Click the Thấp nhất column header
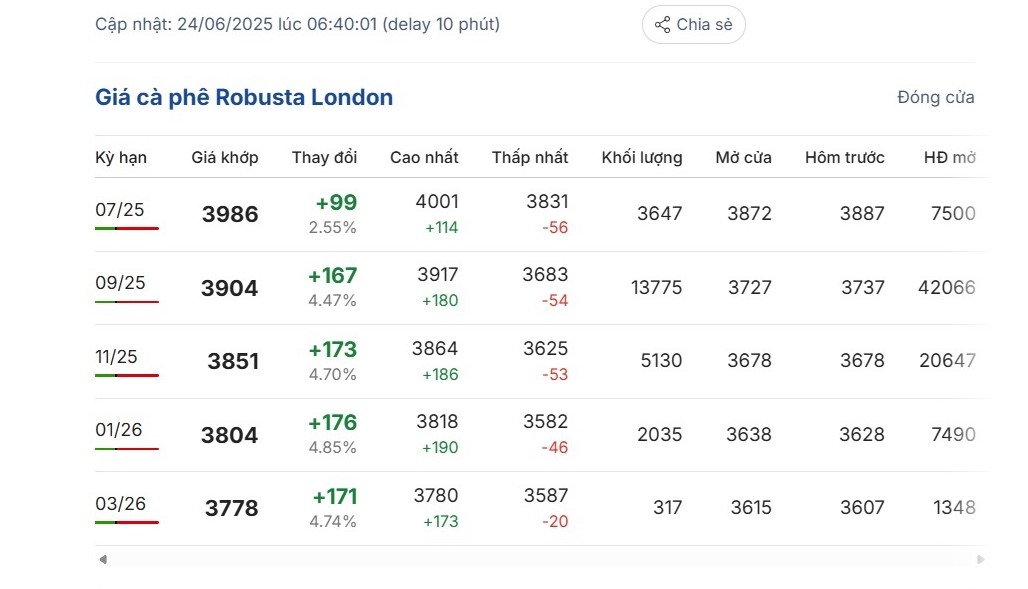The height and width of the screenshot is (589, 1028). 530,157
